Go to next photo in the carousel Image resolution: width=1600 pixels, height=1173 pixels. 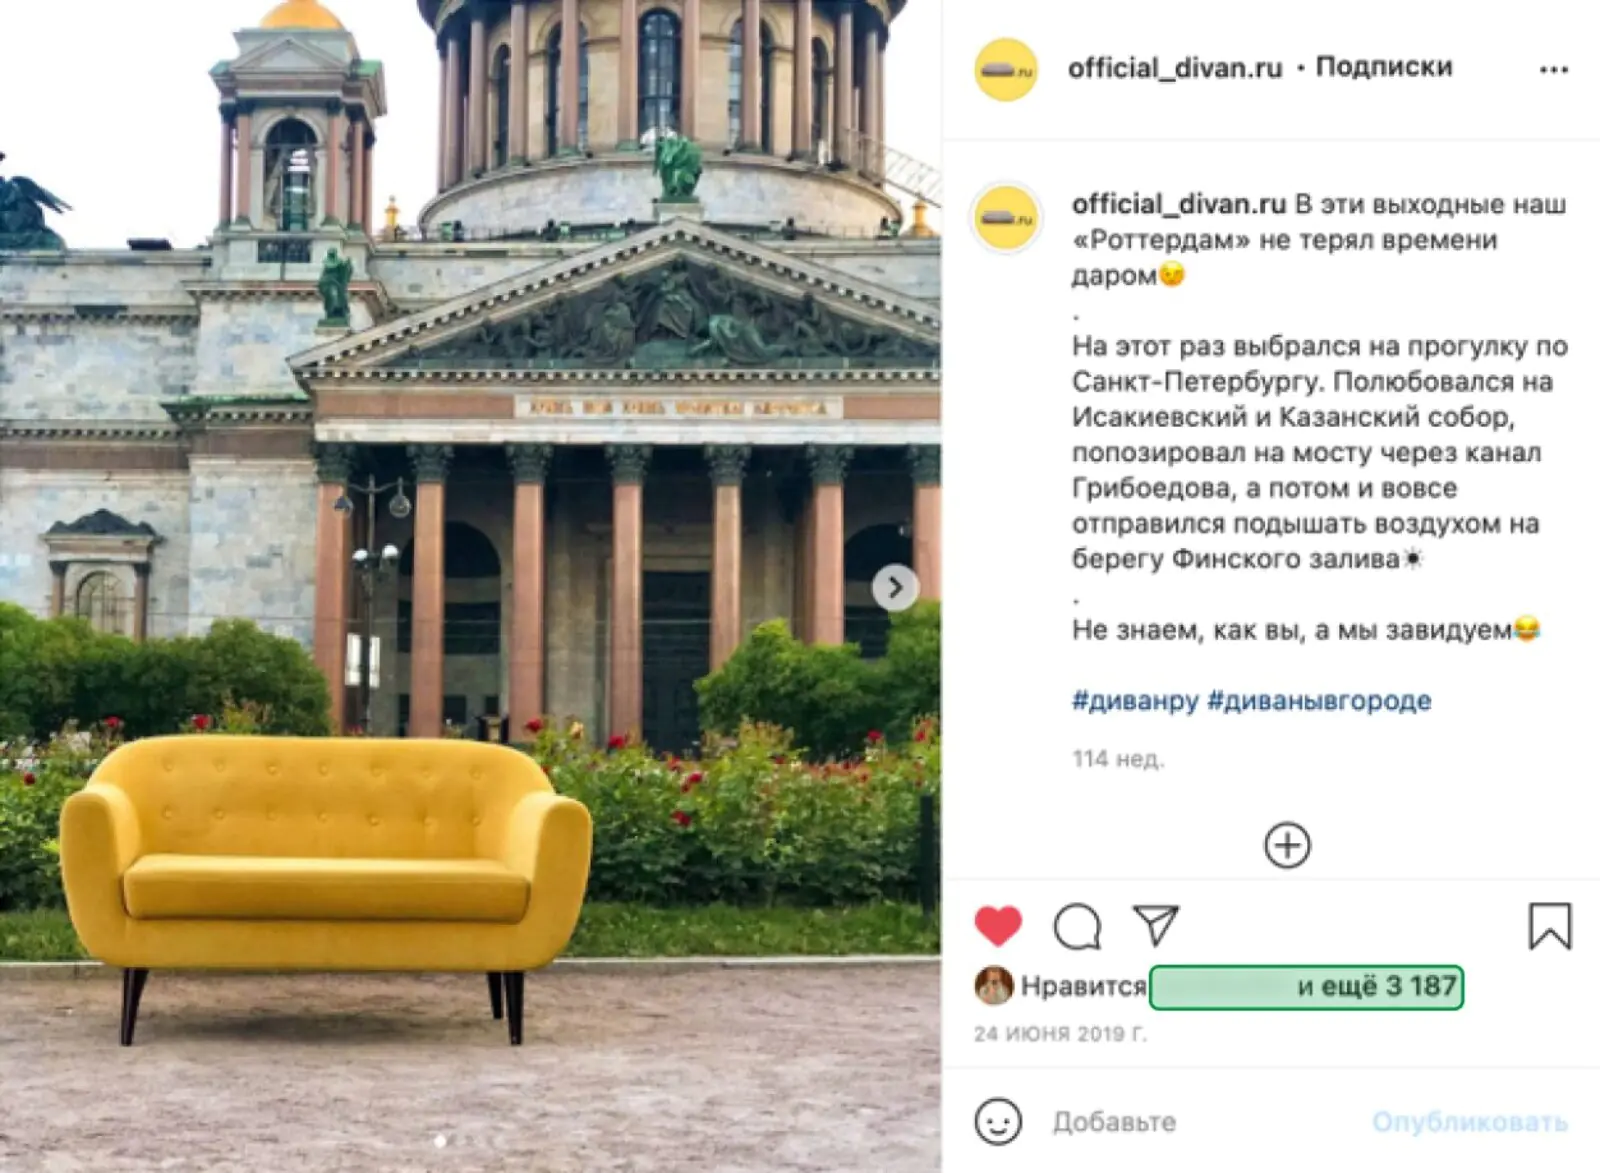click(x=894, y=588)
